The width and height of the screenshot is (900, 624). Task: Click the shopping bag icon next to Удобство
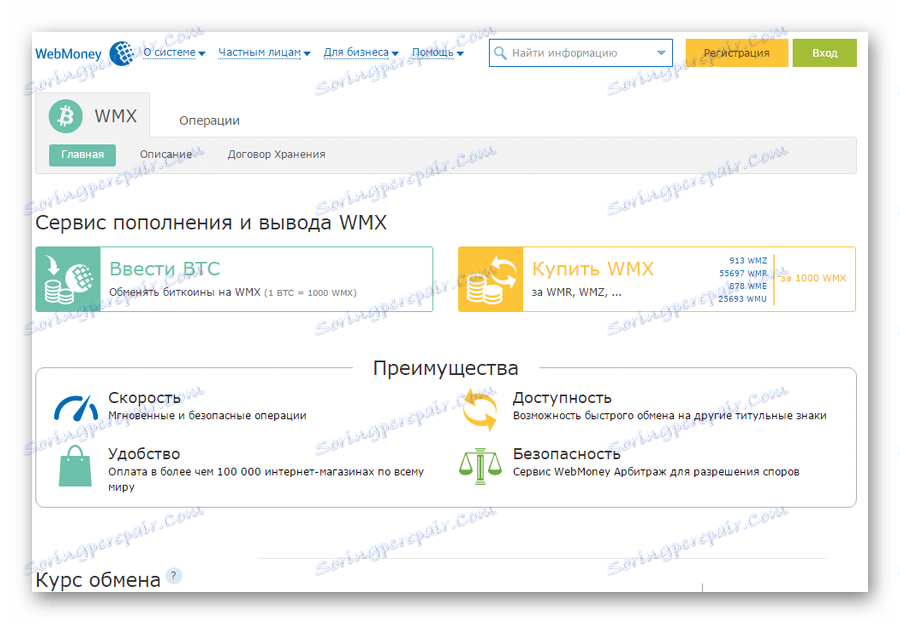point(75,466)
